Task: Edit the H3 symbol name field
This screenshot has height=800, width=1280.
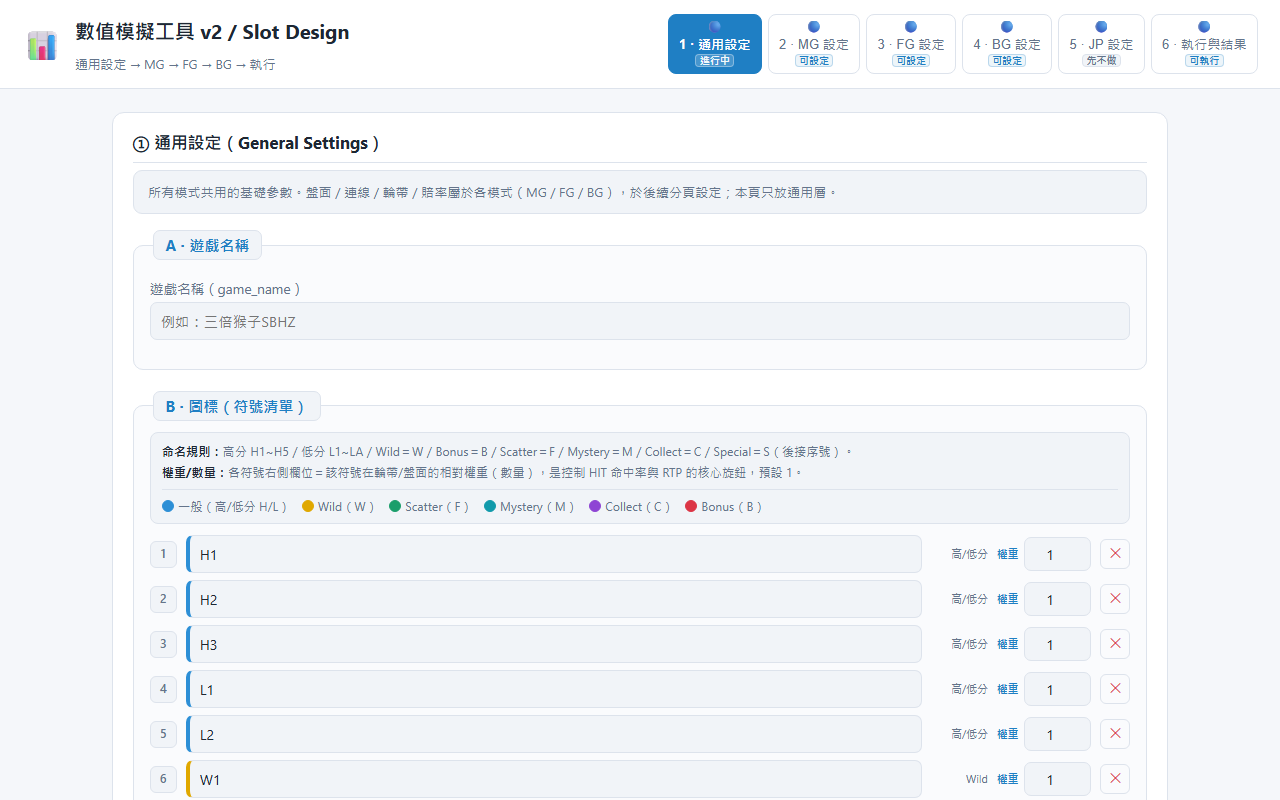Action: click(554, 644)
